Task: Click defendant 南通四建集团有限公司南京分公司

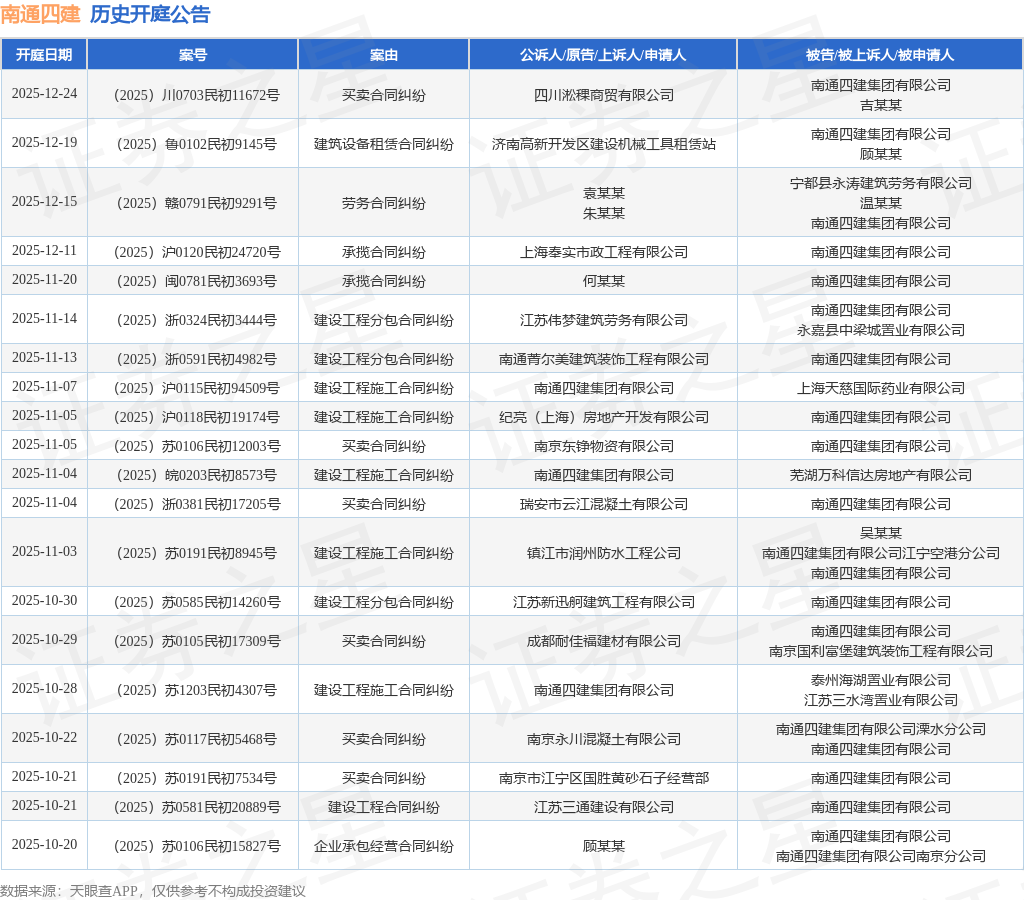Action: click(x=880, y=856)
